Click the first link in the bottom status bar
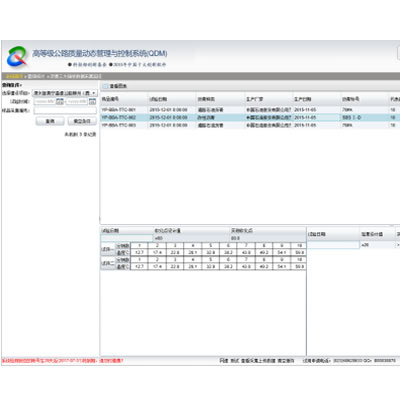 pos(224,361)
